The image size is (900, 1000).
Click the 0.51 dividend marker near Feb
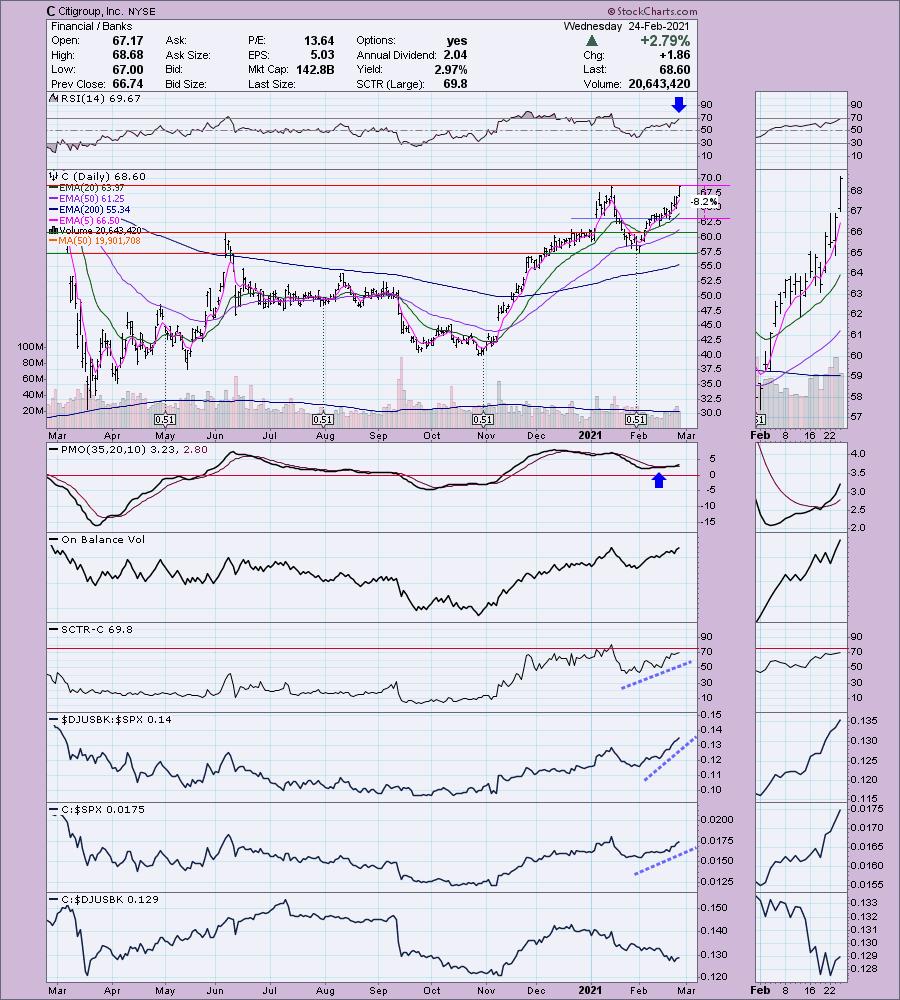[636, 420]
